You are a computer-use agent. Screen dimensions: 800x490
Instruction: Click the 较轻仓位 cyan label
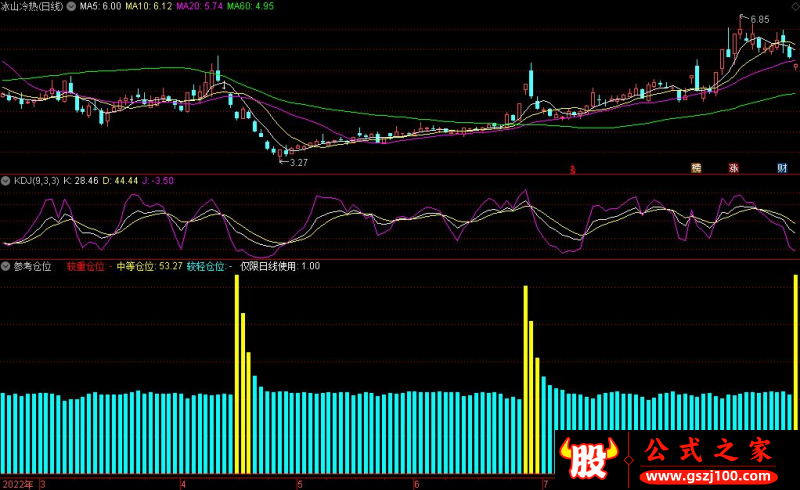click(208, 267)
